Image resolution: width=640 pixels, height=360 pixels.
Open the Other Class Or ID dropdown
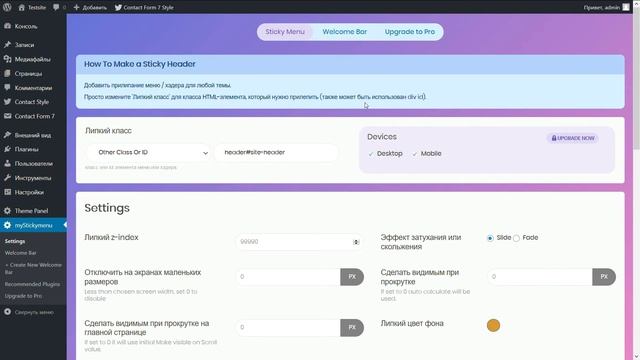coord(149,152)
